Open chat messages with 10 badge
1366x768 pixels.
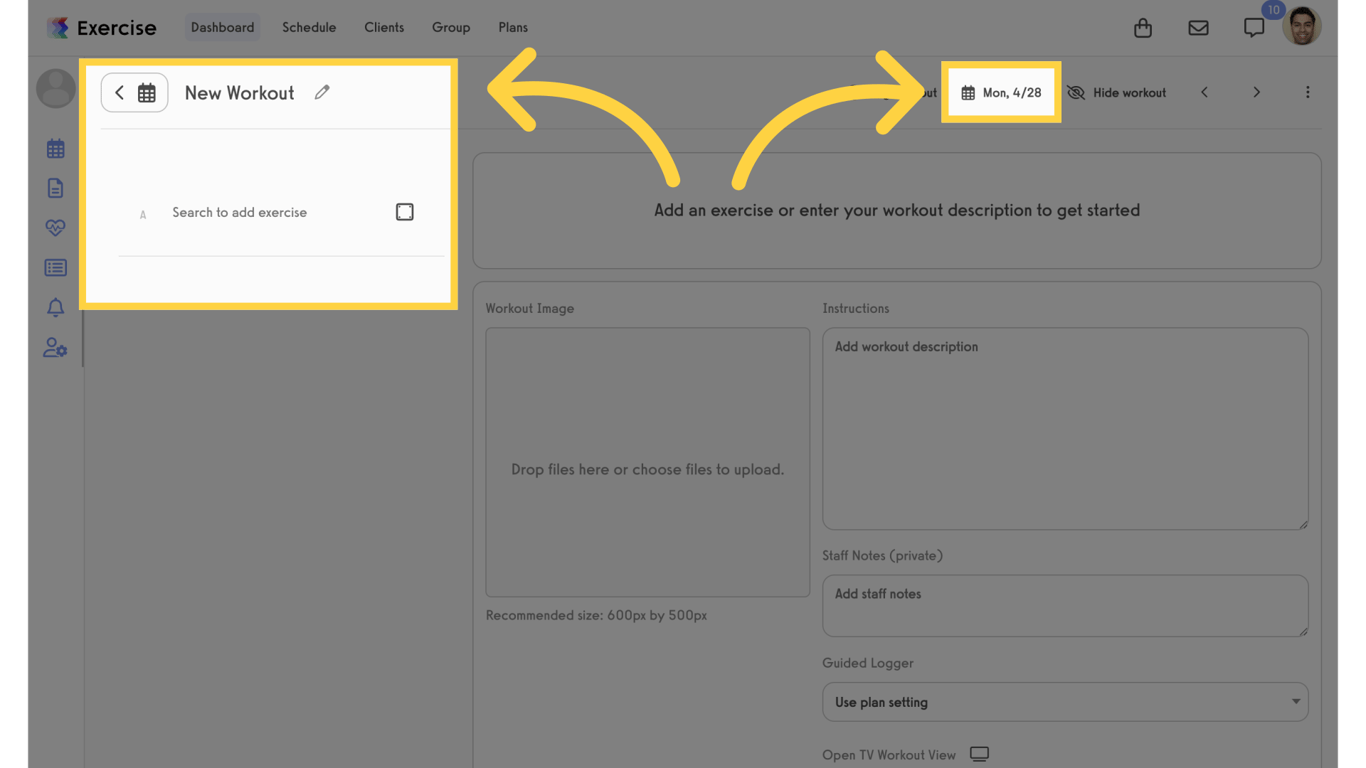[x=1254, y=28]
